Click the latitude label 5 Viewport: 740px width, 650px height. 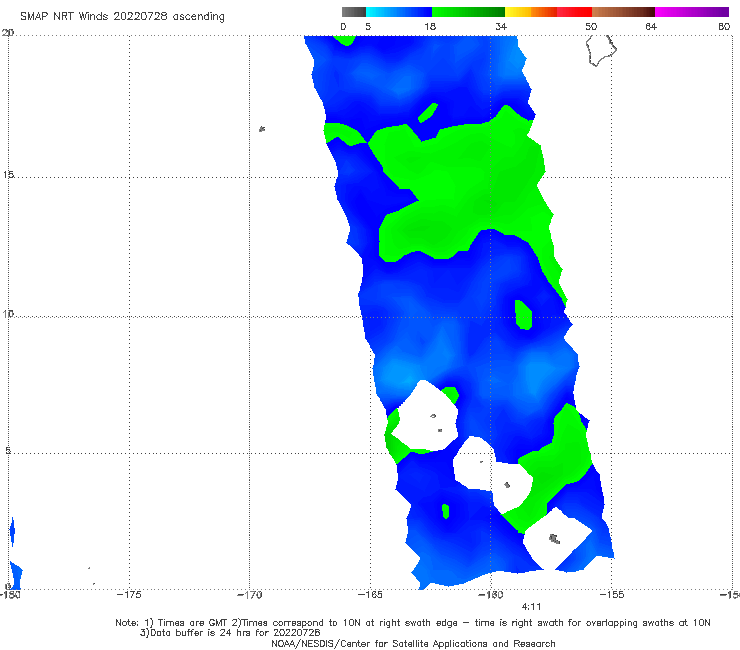(8, 451)
